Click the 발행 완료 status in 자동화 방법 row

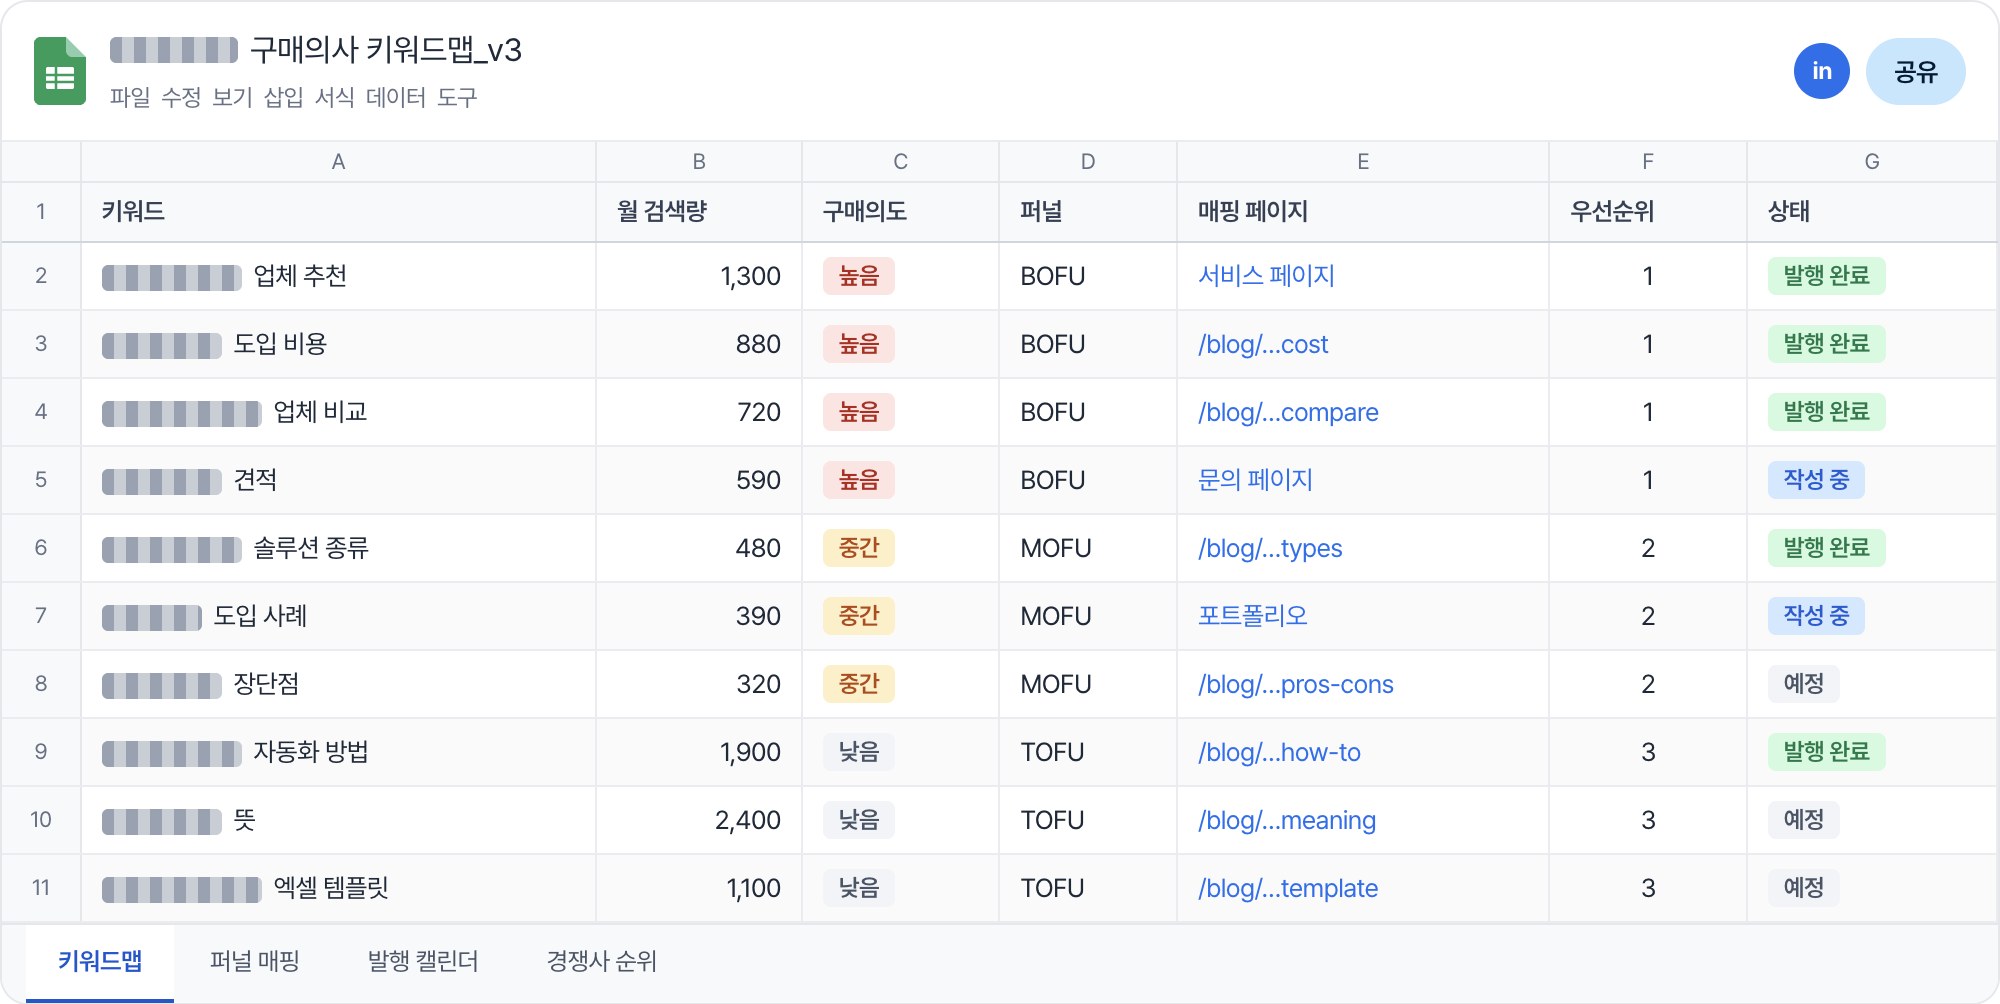(1827, 752)
